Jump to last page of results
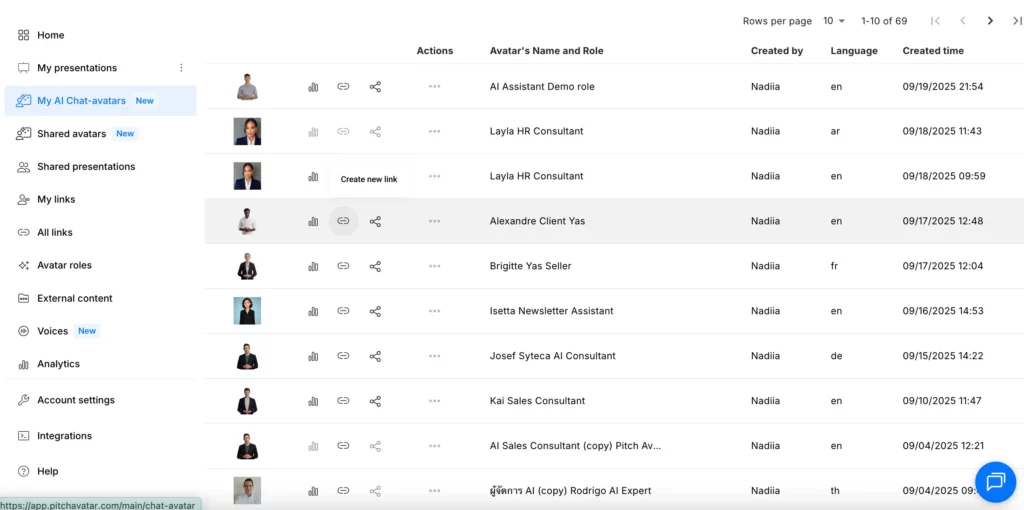1024x510 pixels. pyautogui.click(x=1016, y=21)
